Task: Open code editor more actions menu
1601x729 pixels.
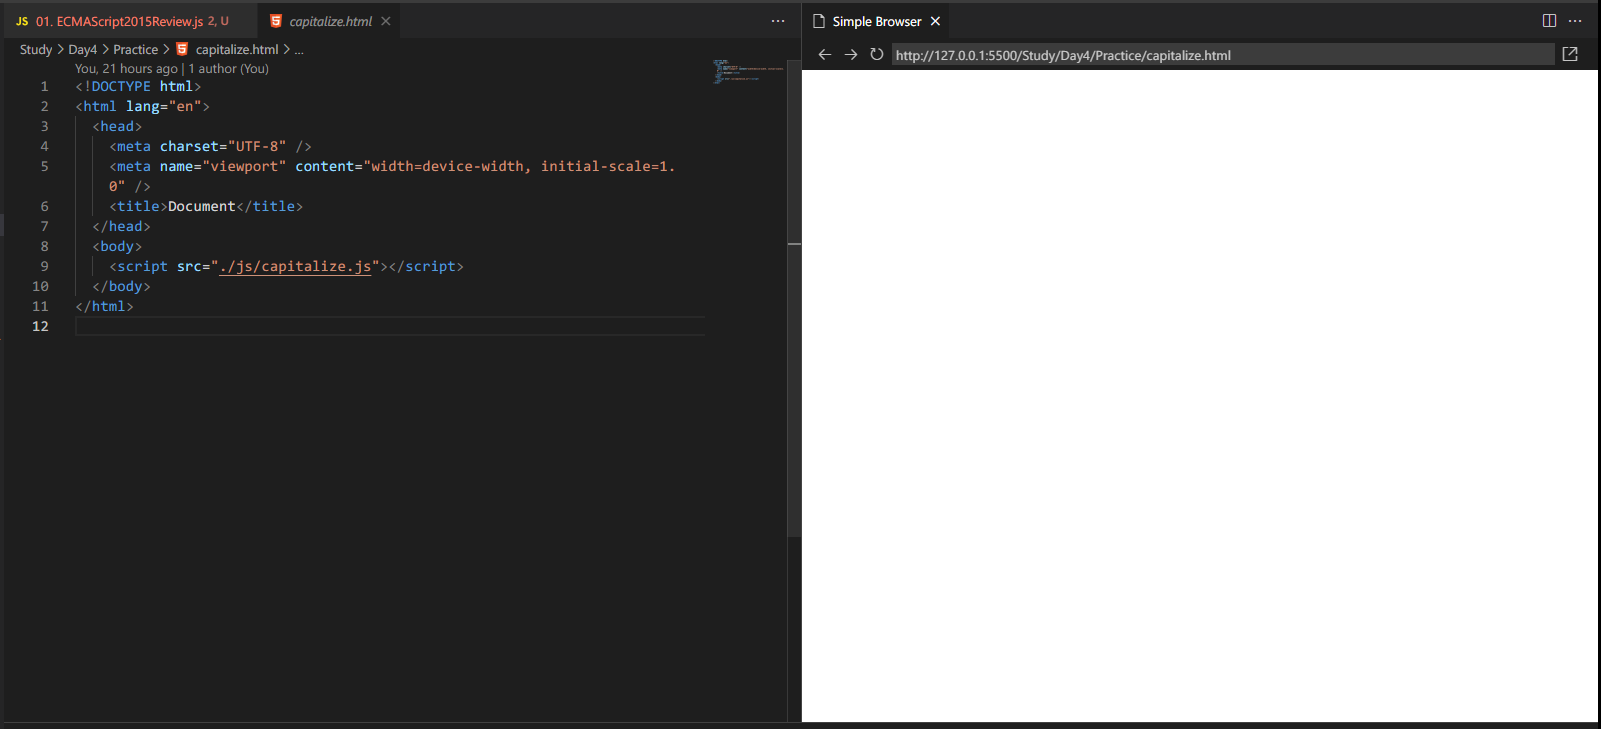Action: coord(778,21)
